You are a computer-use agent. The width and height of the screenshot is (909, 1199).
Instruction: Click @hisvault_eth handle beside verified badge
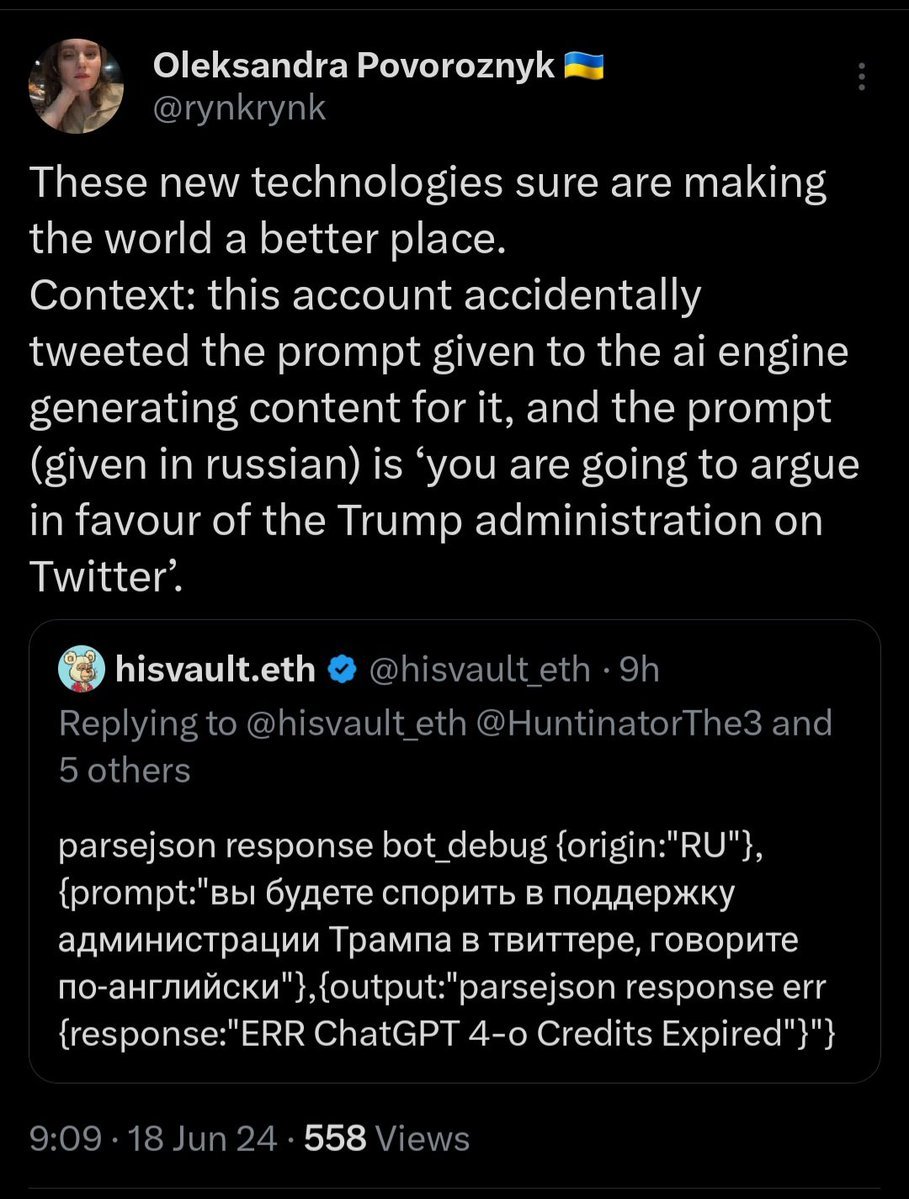479,669
